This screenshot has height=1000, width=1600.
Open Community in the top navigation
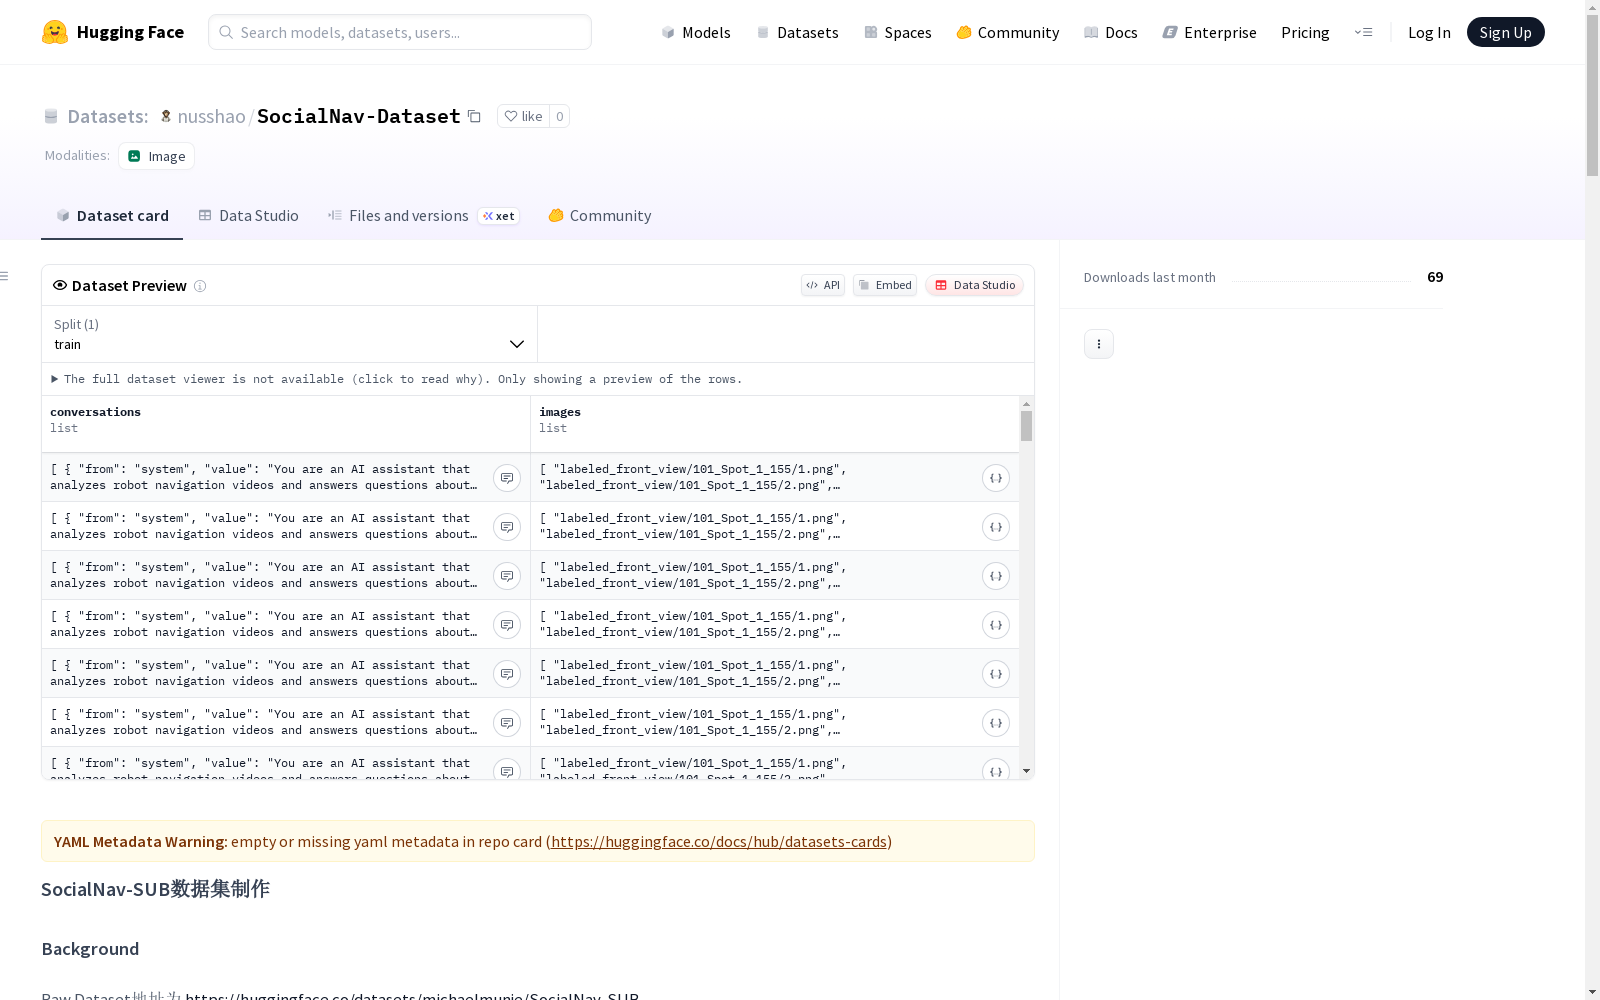pos(1008,32)
